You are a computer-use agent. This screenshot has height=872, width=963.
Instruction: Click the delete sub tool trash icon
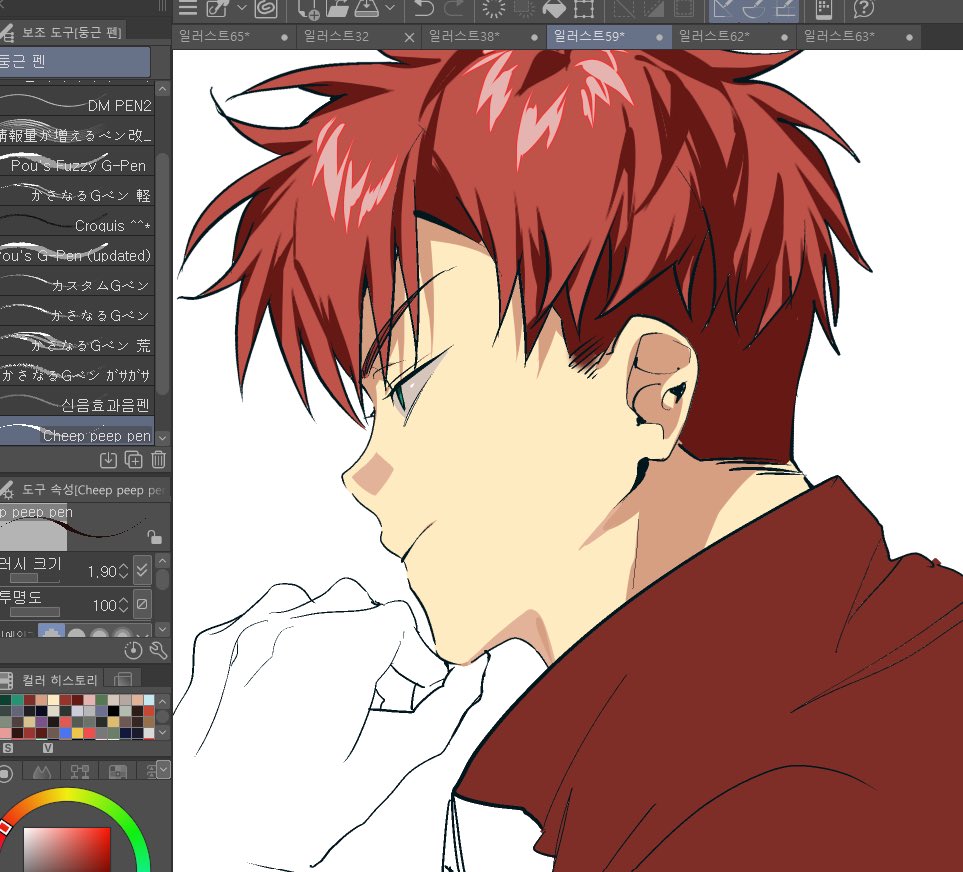[x=158, y=459]
